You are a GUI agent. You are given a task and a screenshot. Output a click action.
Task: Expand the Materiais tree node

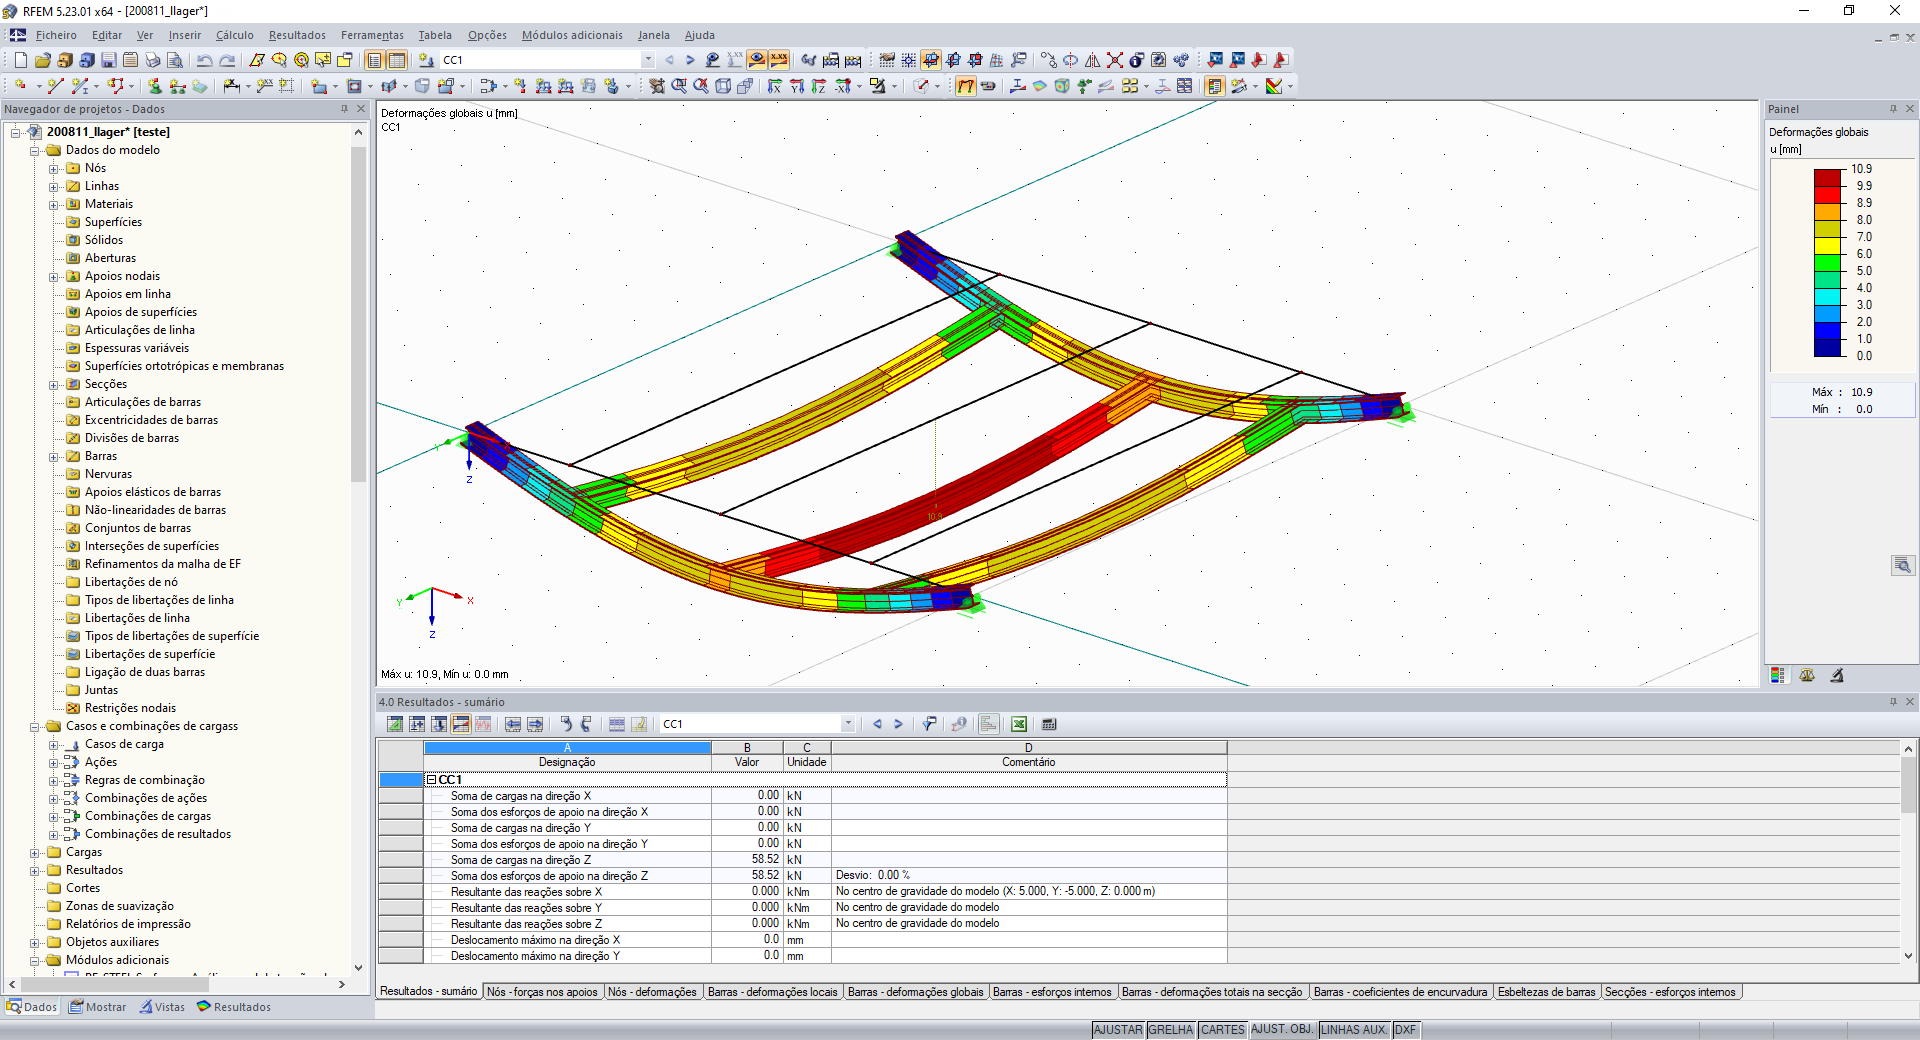[x=54, y=205]
